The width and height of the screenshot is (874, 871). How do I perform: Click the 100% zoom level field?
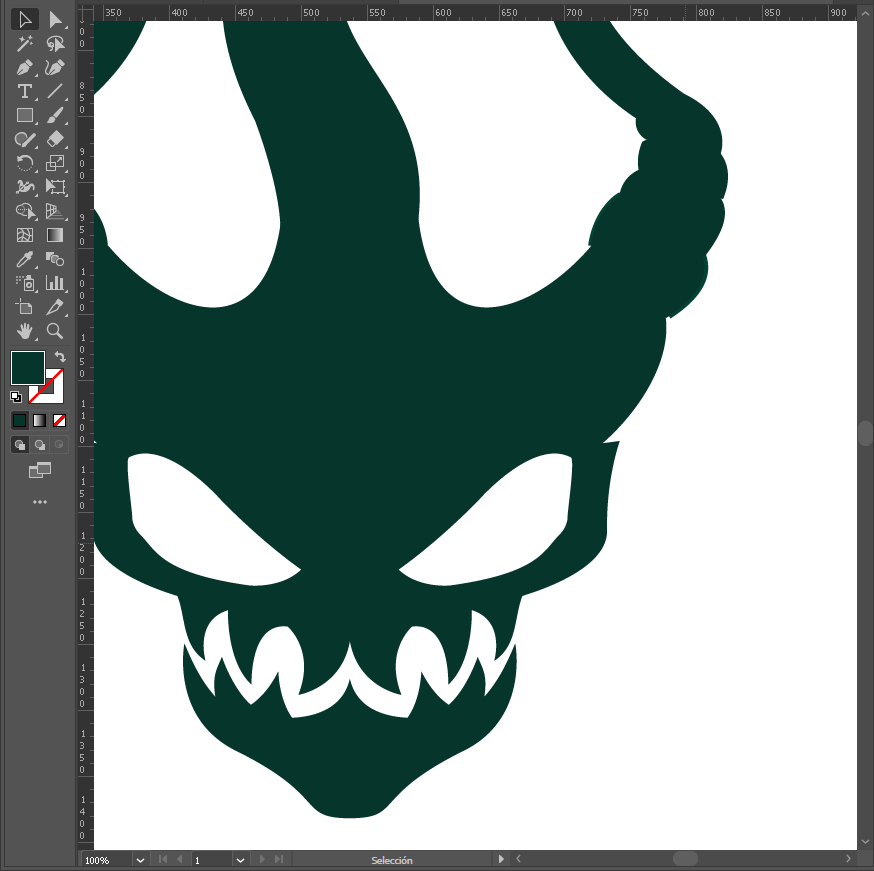coord(107,860)
